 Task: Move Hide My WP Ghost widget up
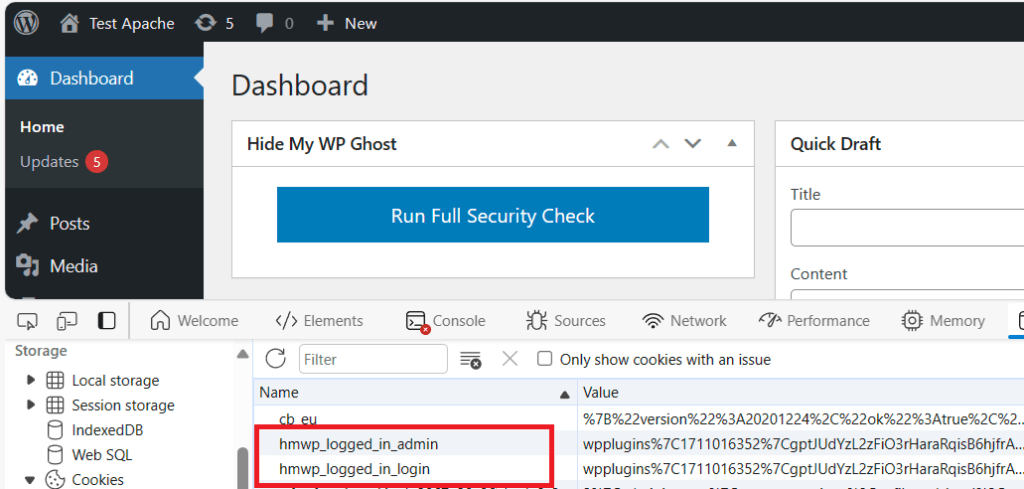point(661,144)
